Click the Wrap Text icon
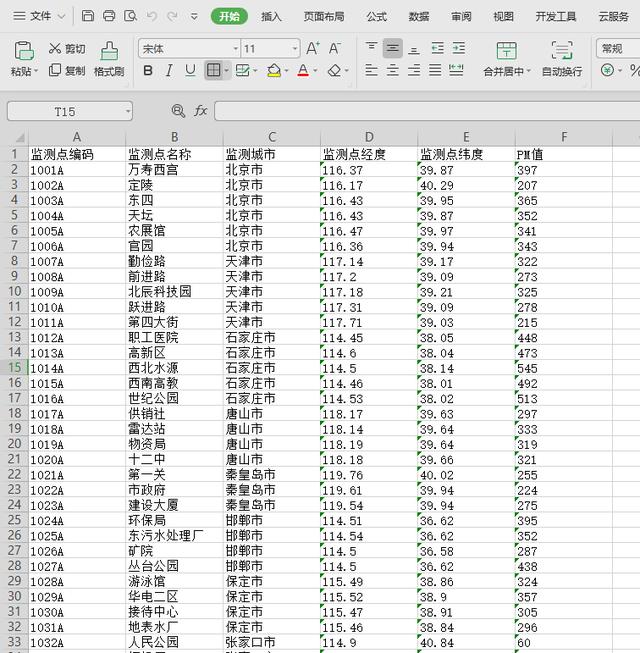The width and height of the screenshot is (640, 653). point(562,51)
